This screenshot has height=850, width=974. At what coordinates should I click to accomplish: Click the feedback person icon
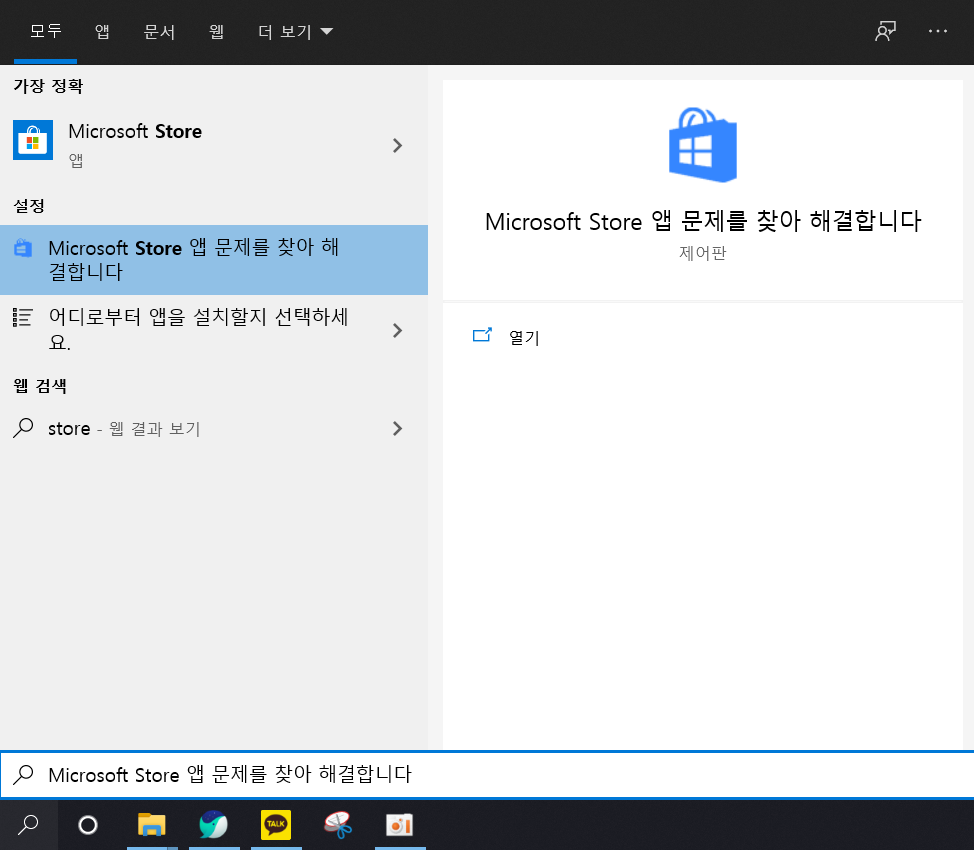885,31
